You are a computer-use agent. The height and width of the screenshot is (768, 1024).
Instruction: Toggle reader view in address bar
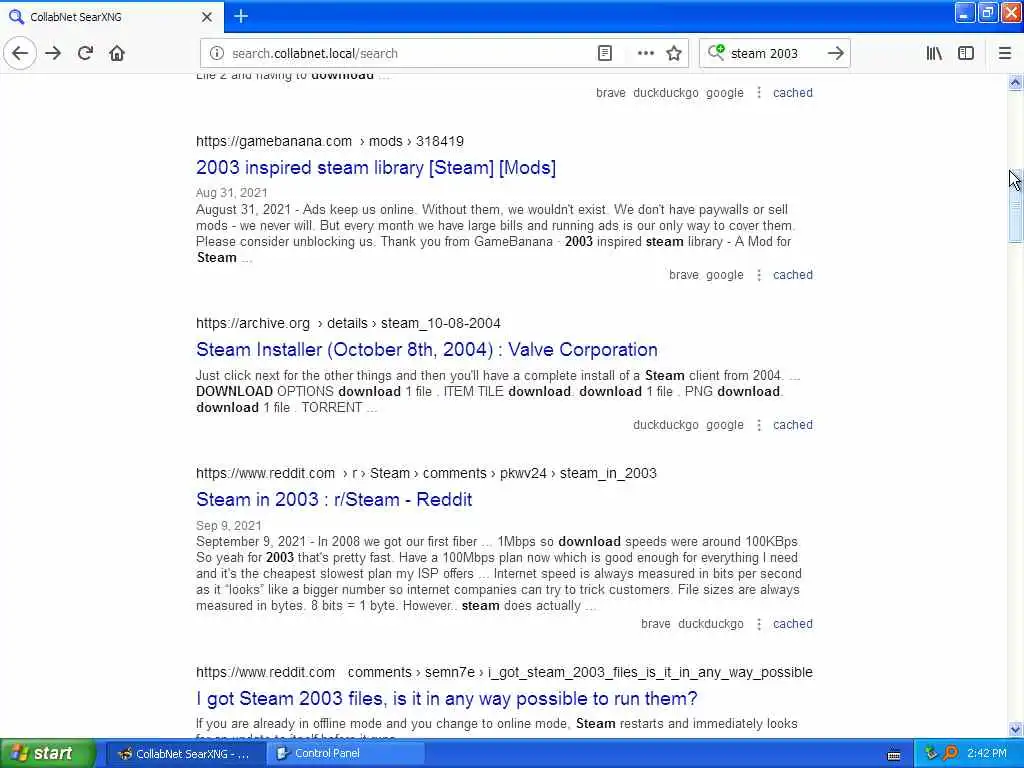pos(605,54)
